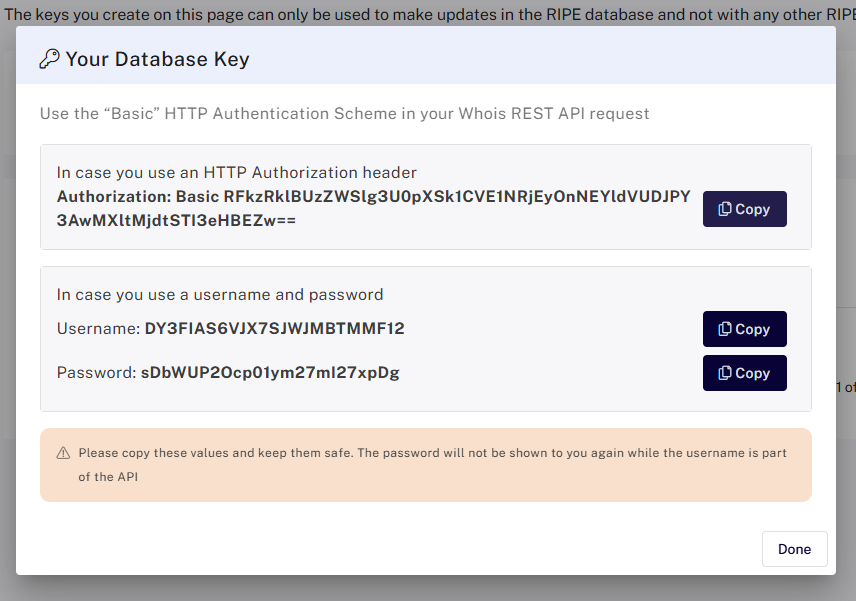Viewport: 856px width, 601px height.
Task: Click the 'Your Database Key' title
Action: click(157, 59)
